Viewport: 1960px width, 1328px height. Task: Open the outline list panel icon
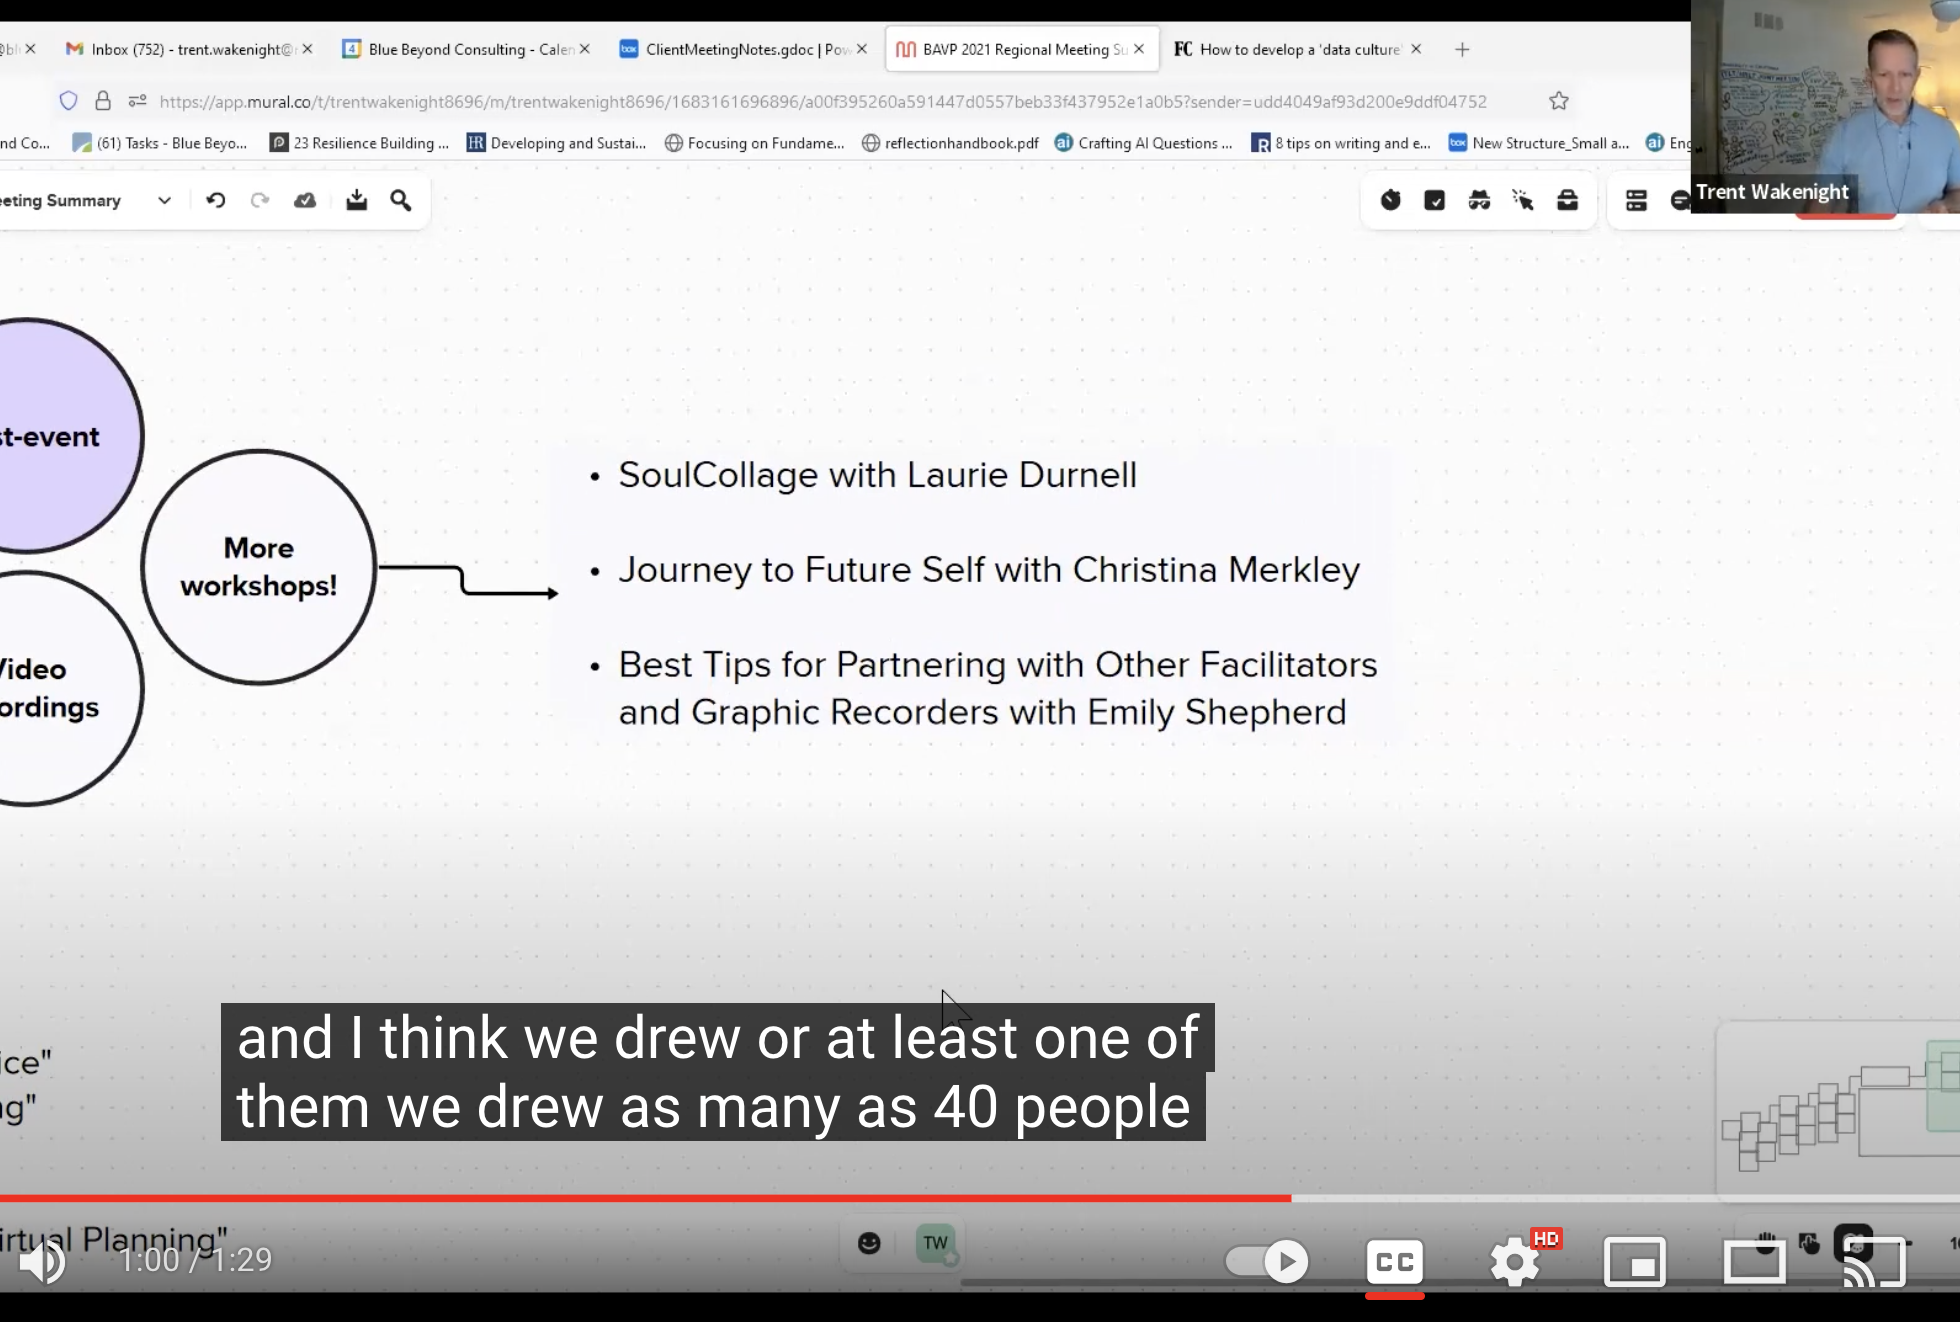[1636, 201]
